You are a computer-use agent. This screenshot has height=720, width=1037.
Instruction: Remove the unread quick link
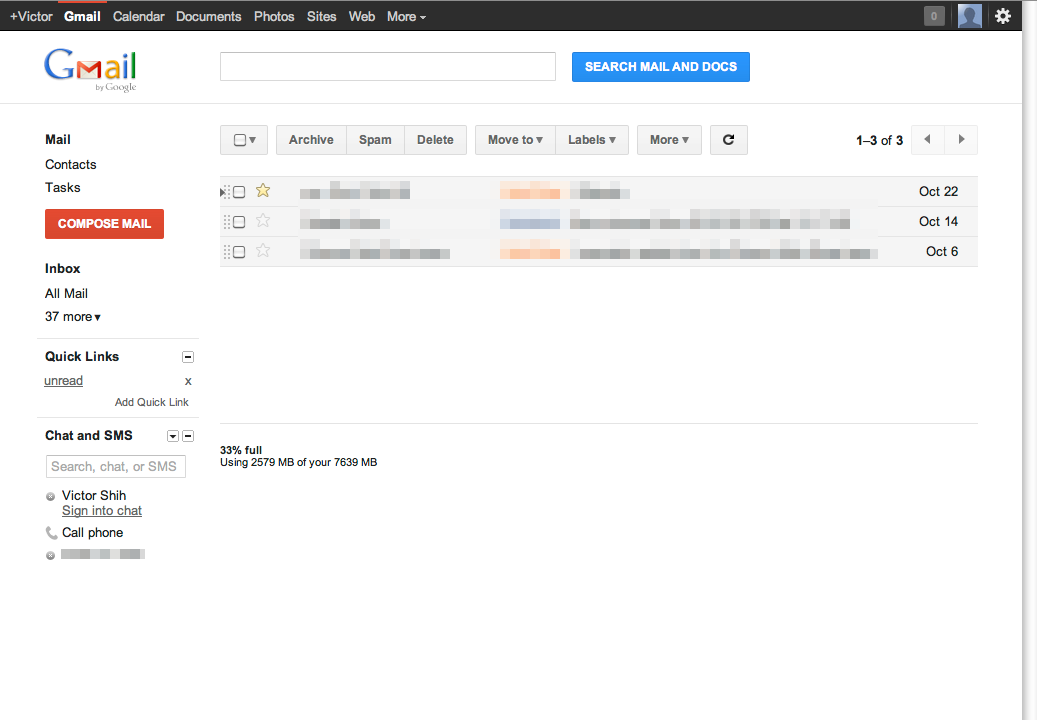(x=188, y=381)
